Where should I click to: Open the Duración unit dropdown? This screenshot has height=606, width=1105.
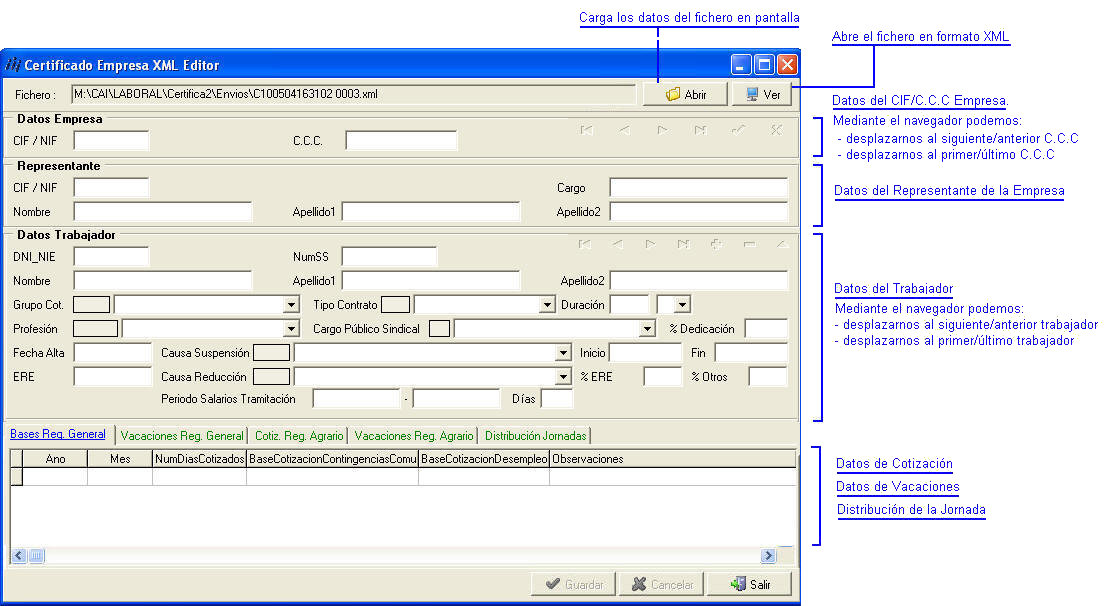[x=682, y=305]
